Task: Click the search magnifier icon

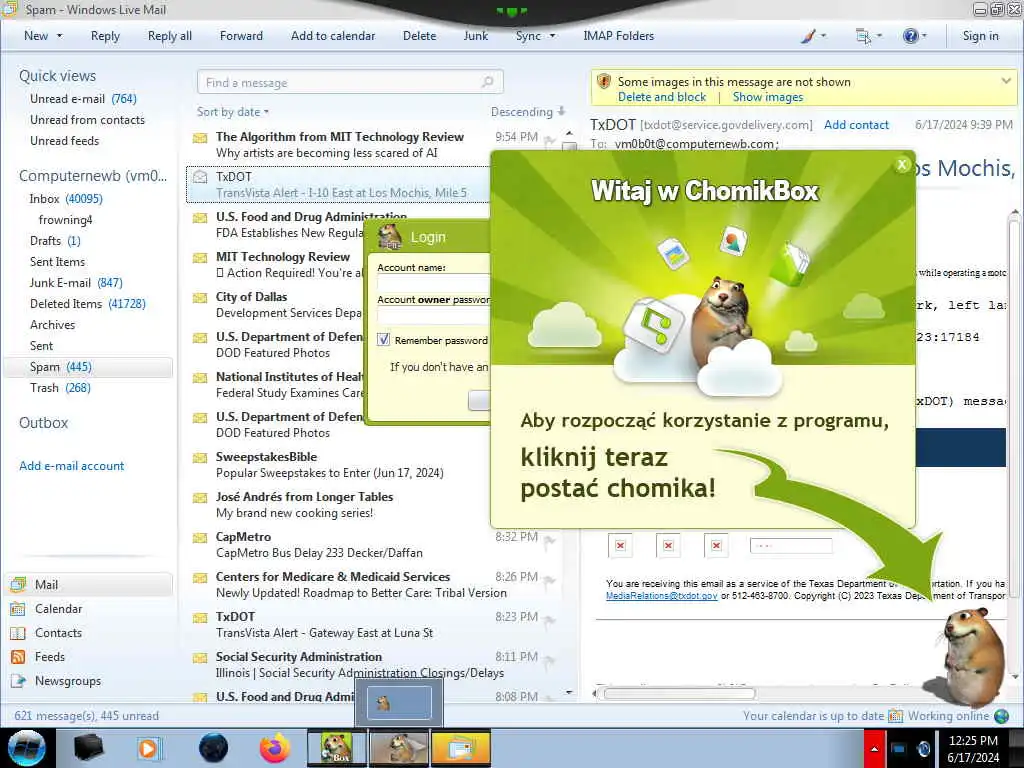Action: click(488, 82)
